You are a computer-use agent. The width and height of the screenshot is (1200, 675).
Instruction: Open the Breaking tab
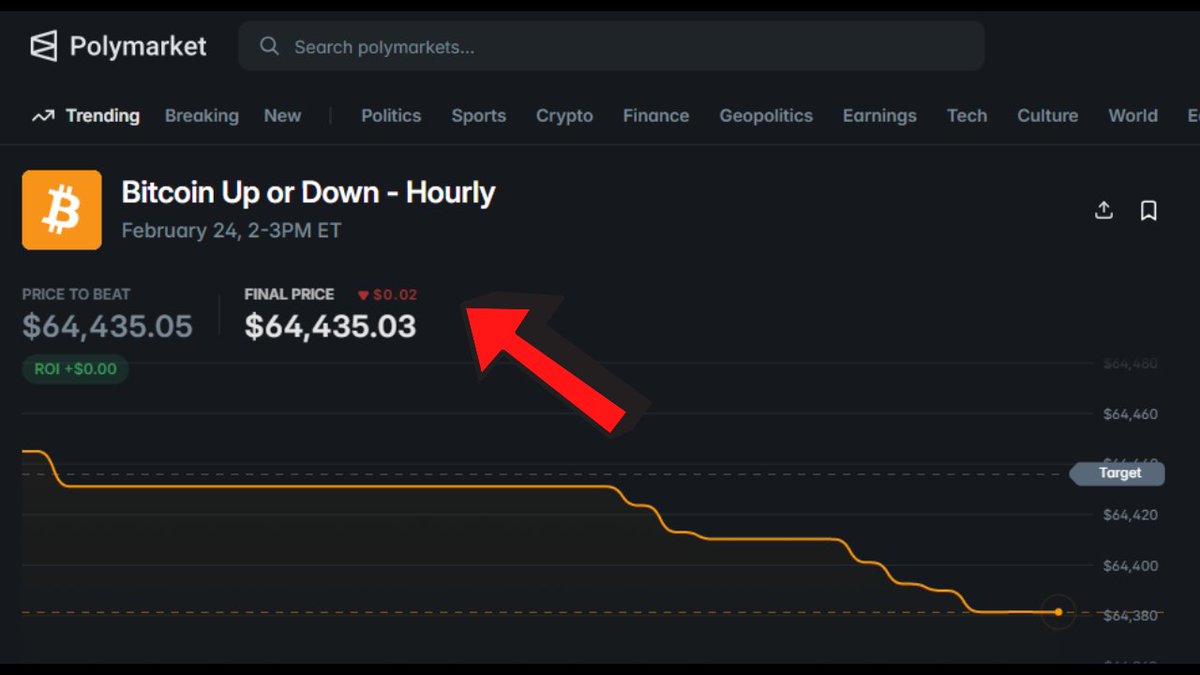202,116
